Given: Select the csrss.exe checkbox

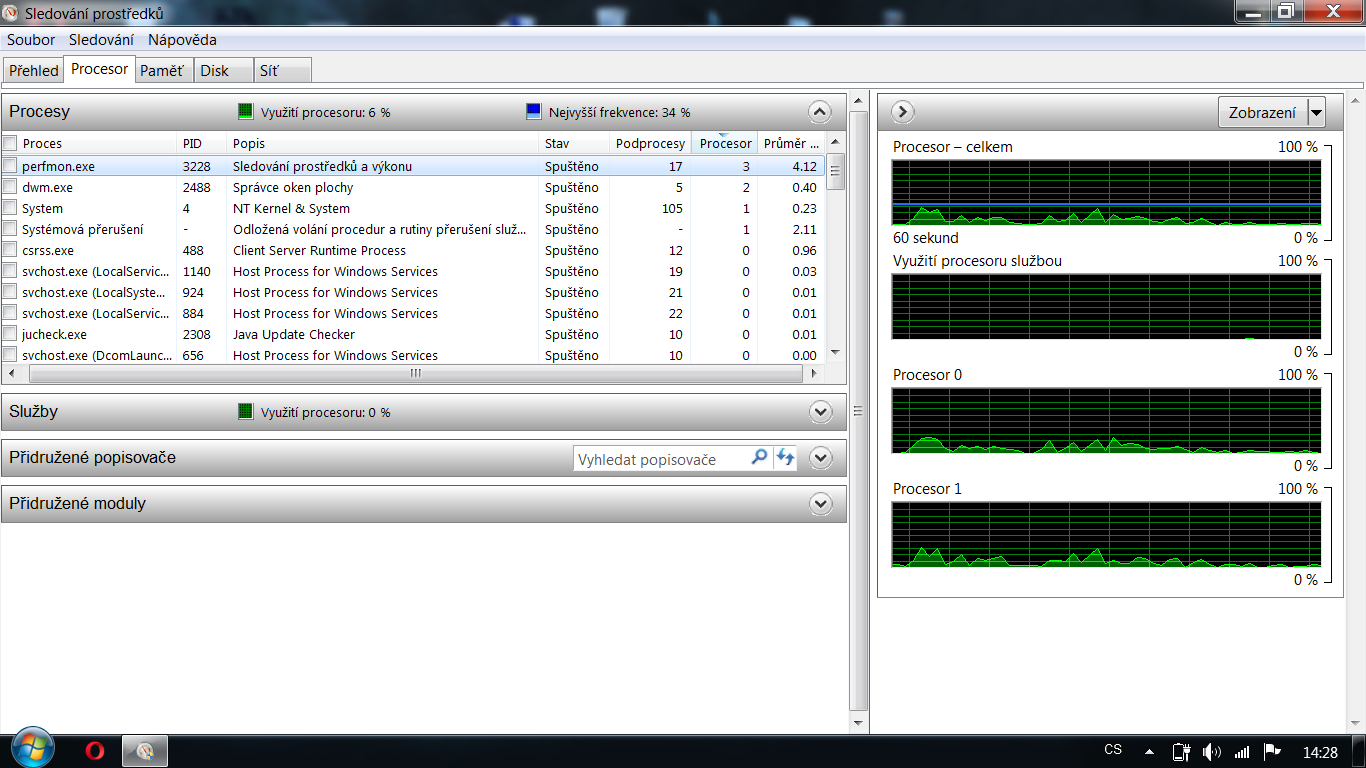Looking at the screenshot, I should pos(10,250).
